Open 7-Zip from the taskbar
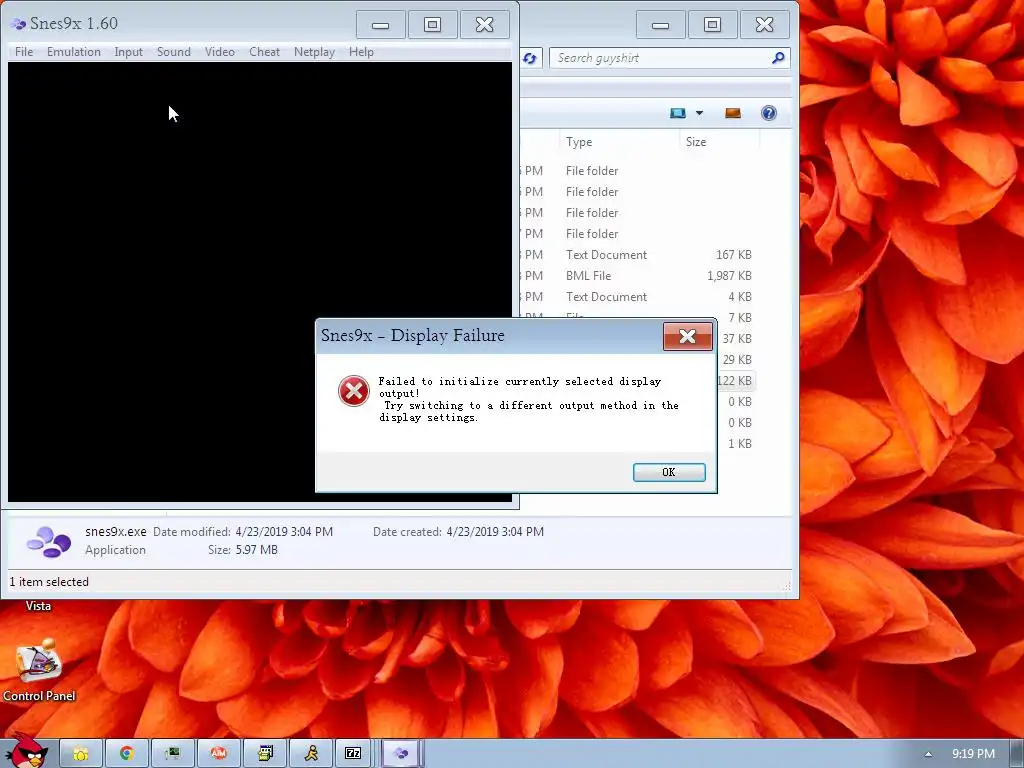Screen dimensions: 1024x768 point(353,754)
